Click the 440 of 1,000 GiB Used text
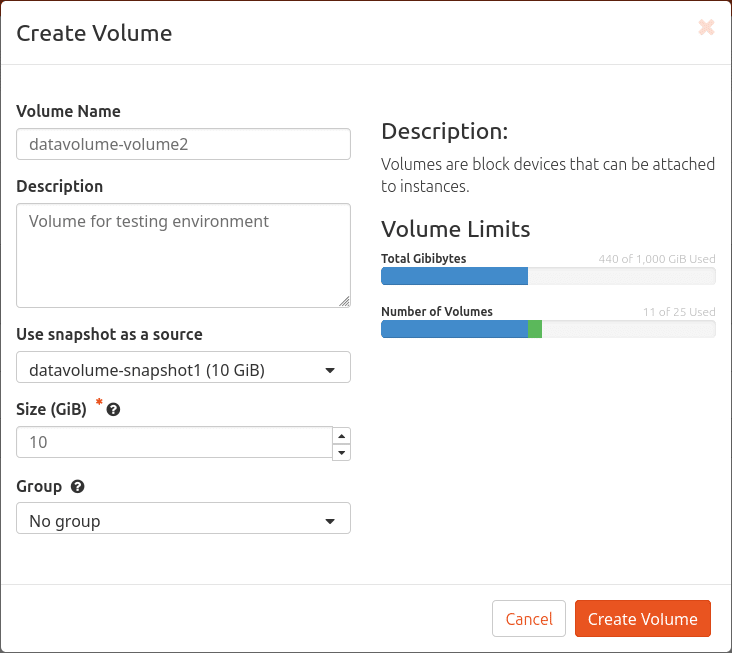Viewport: 732px width, 653px height. pos(656,258)
